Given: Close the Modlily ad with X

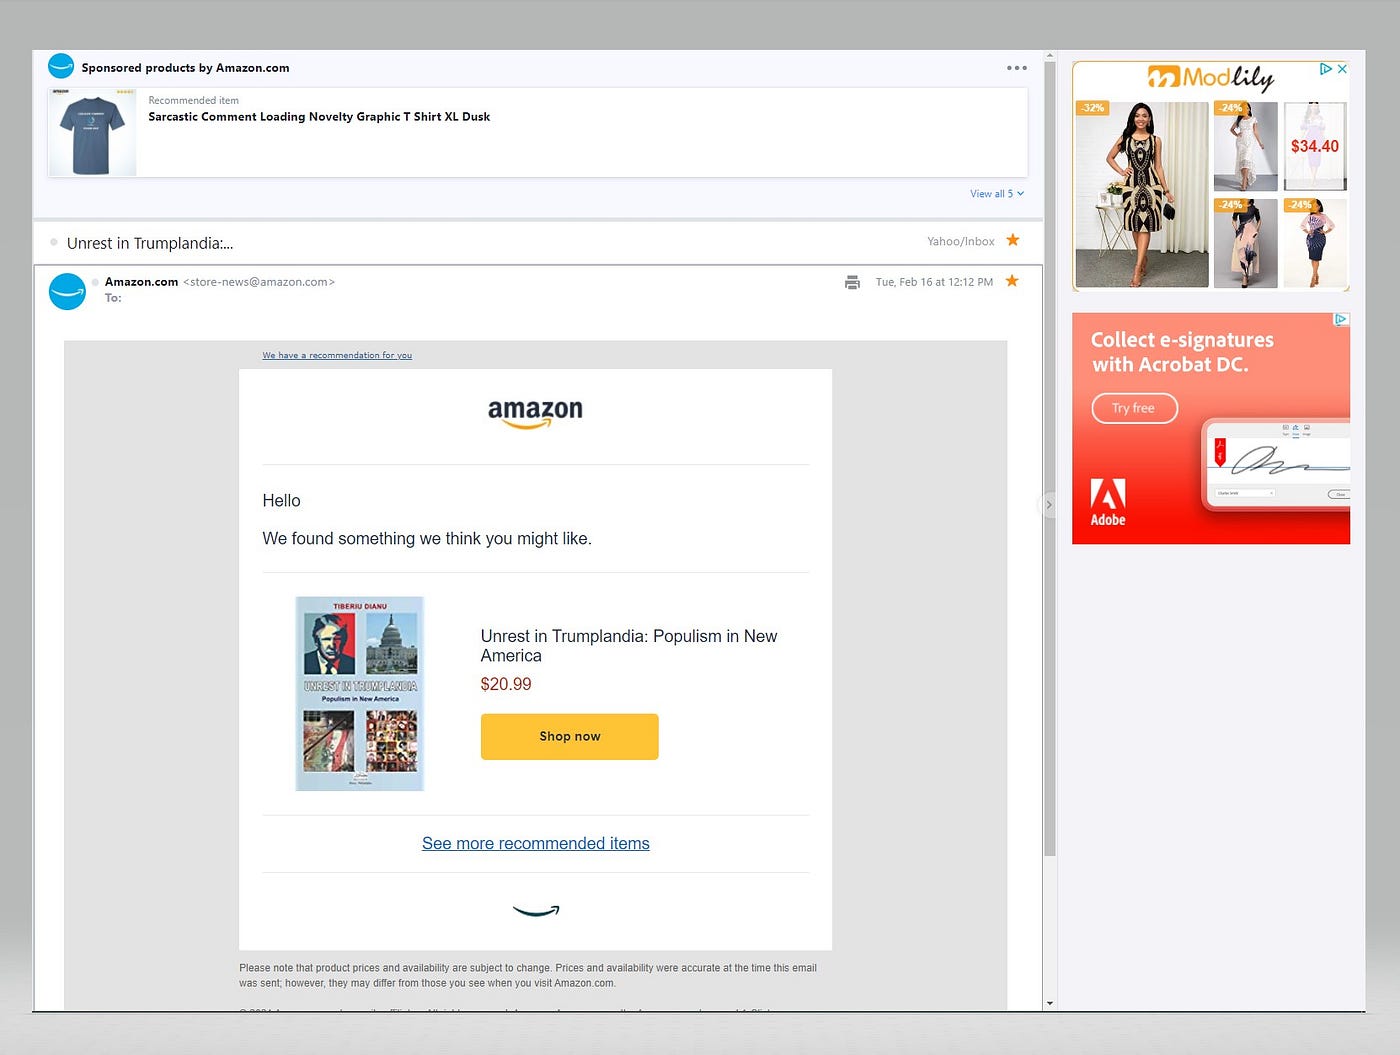Looking at the screenshot, I should coord(1342,69).
